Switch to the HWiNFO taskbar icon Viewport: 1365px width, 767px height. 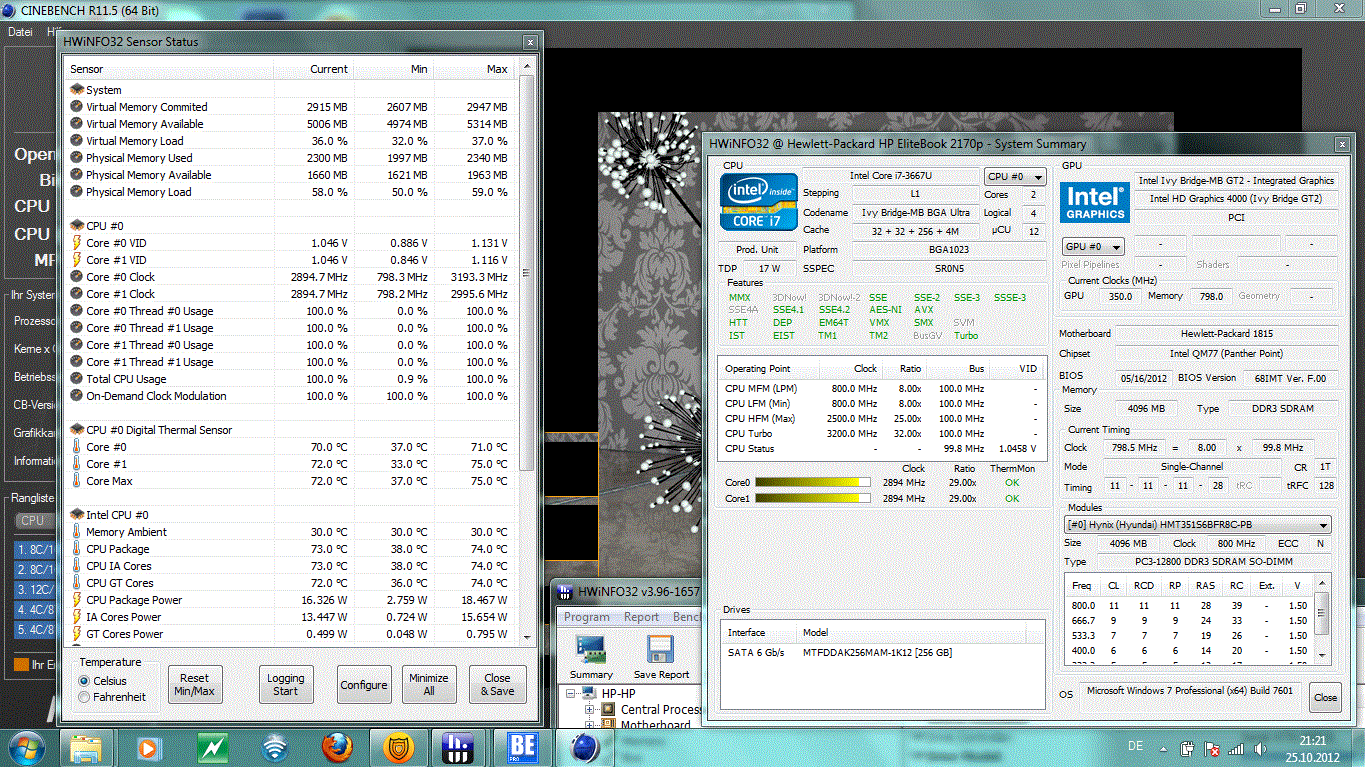point(458,748)
